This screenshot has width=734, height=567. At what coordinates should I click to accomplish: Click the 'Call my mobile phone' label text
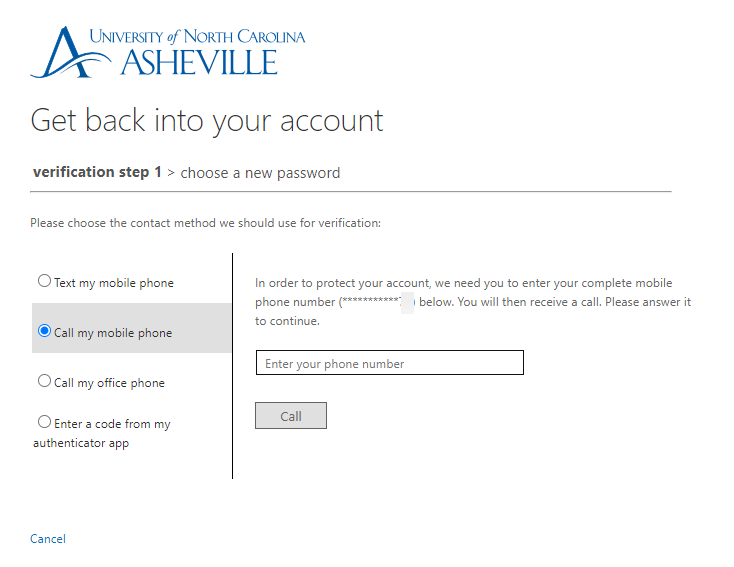click(113, 333)
